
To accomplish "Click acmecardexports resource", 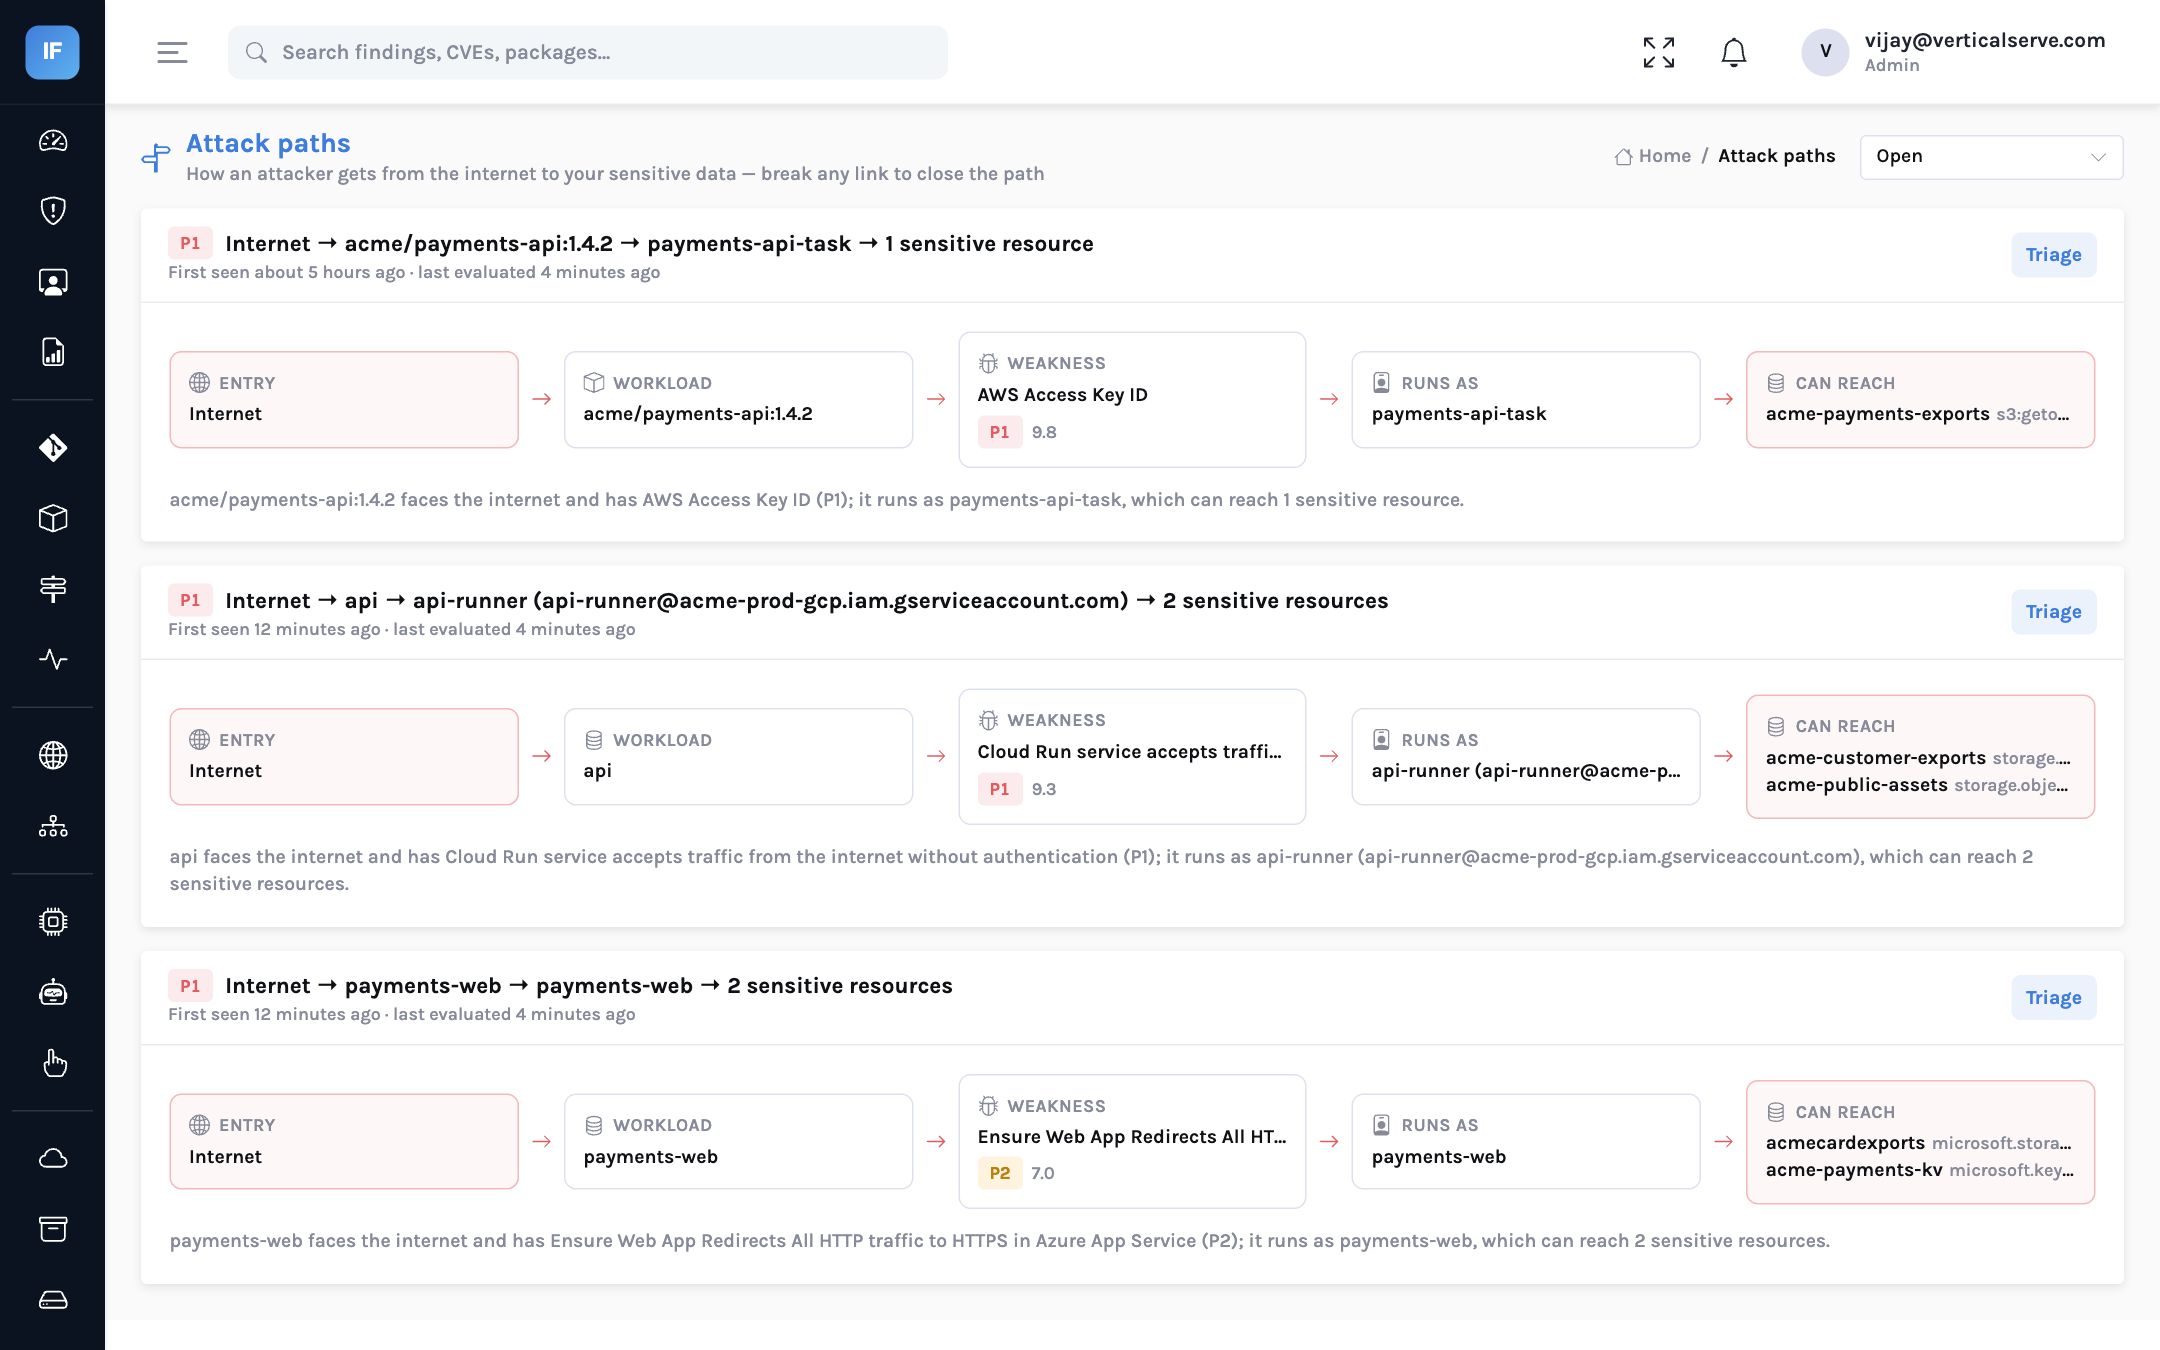I will coord(1845,1143).
